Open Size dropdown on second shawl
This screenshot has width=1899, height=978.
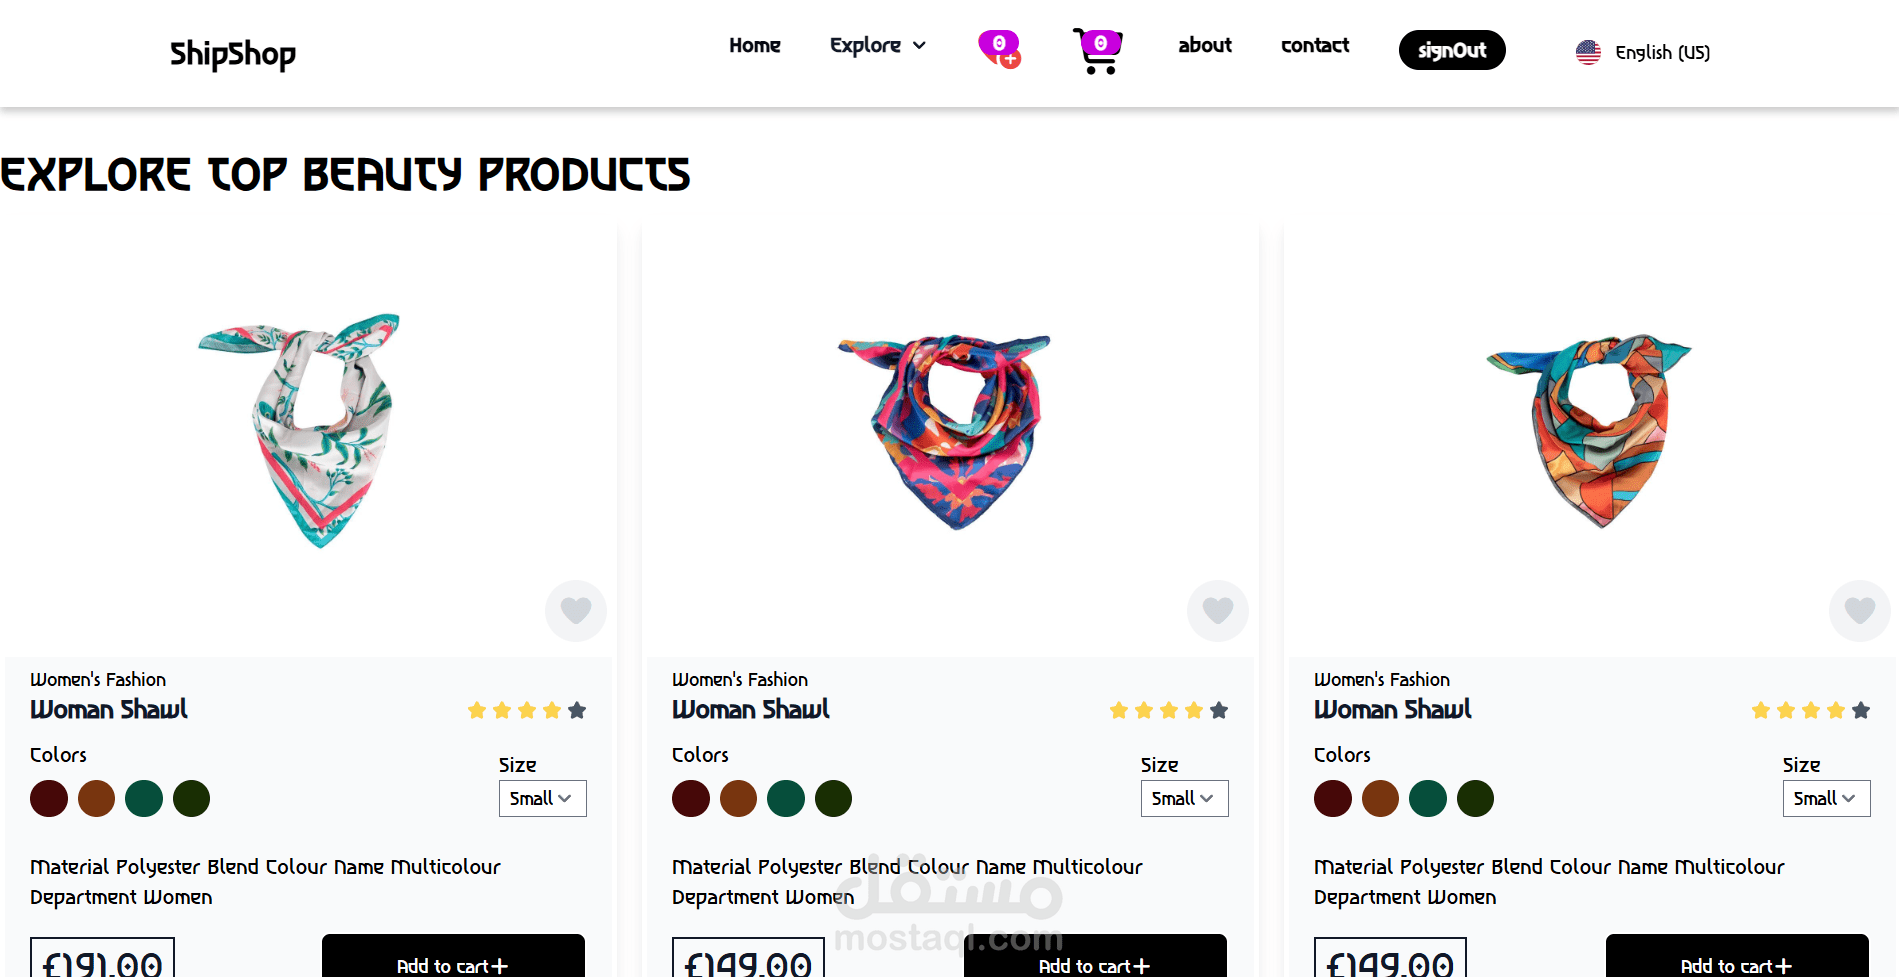1184,798
